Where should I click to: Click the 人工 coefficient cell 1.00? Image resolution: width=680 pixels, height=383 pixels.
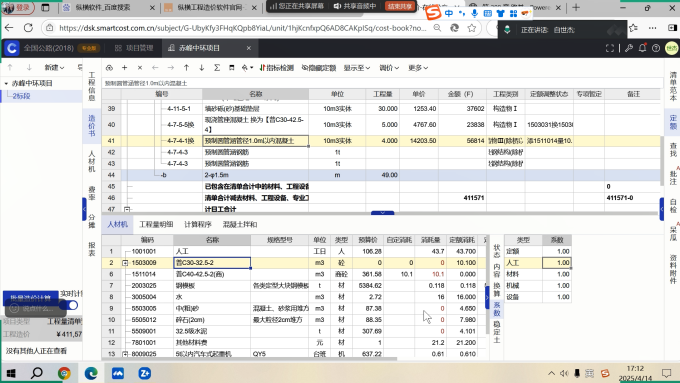[557, 263]
